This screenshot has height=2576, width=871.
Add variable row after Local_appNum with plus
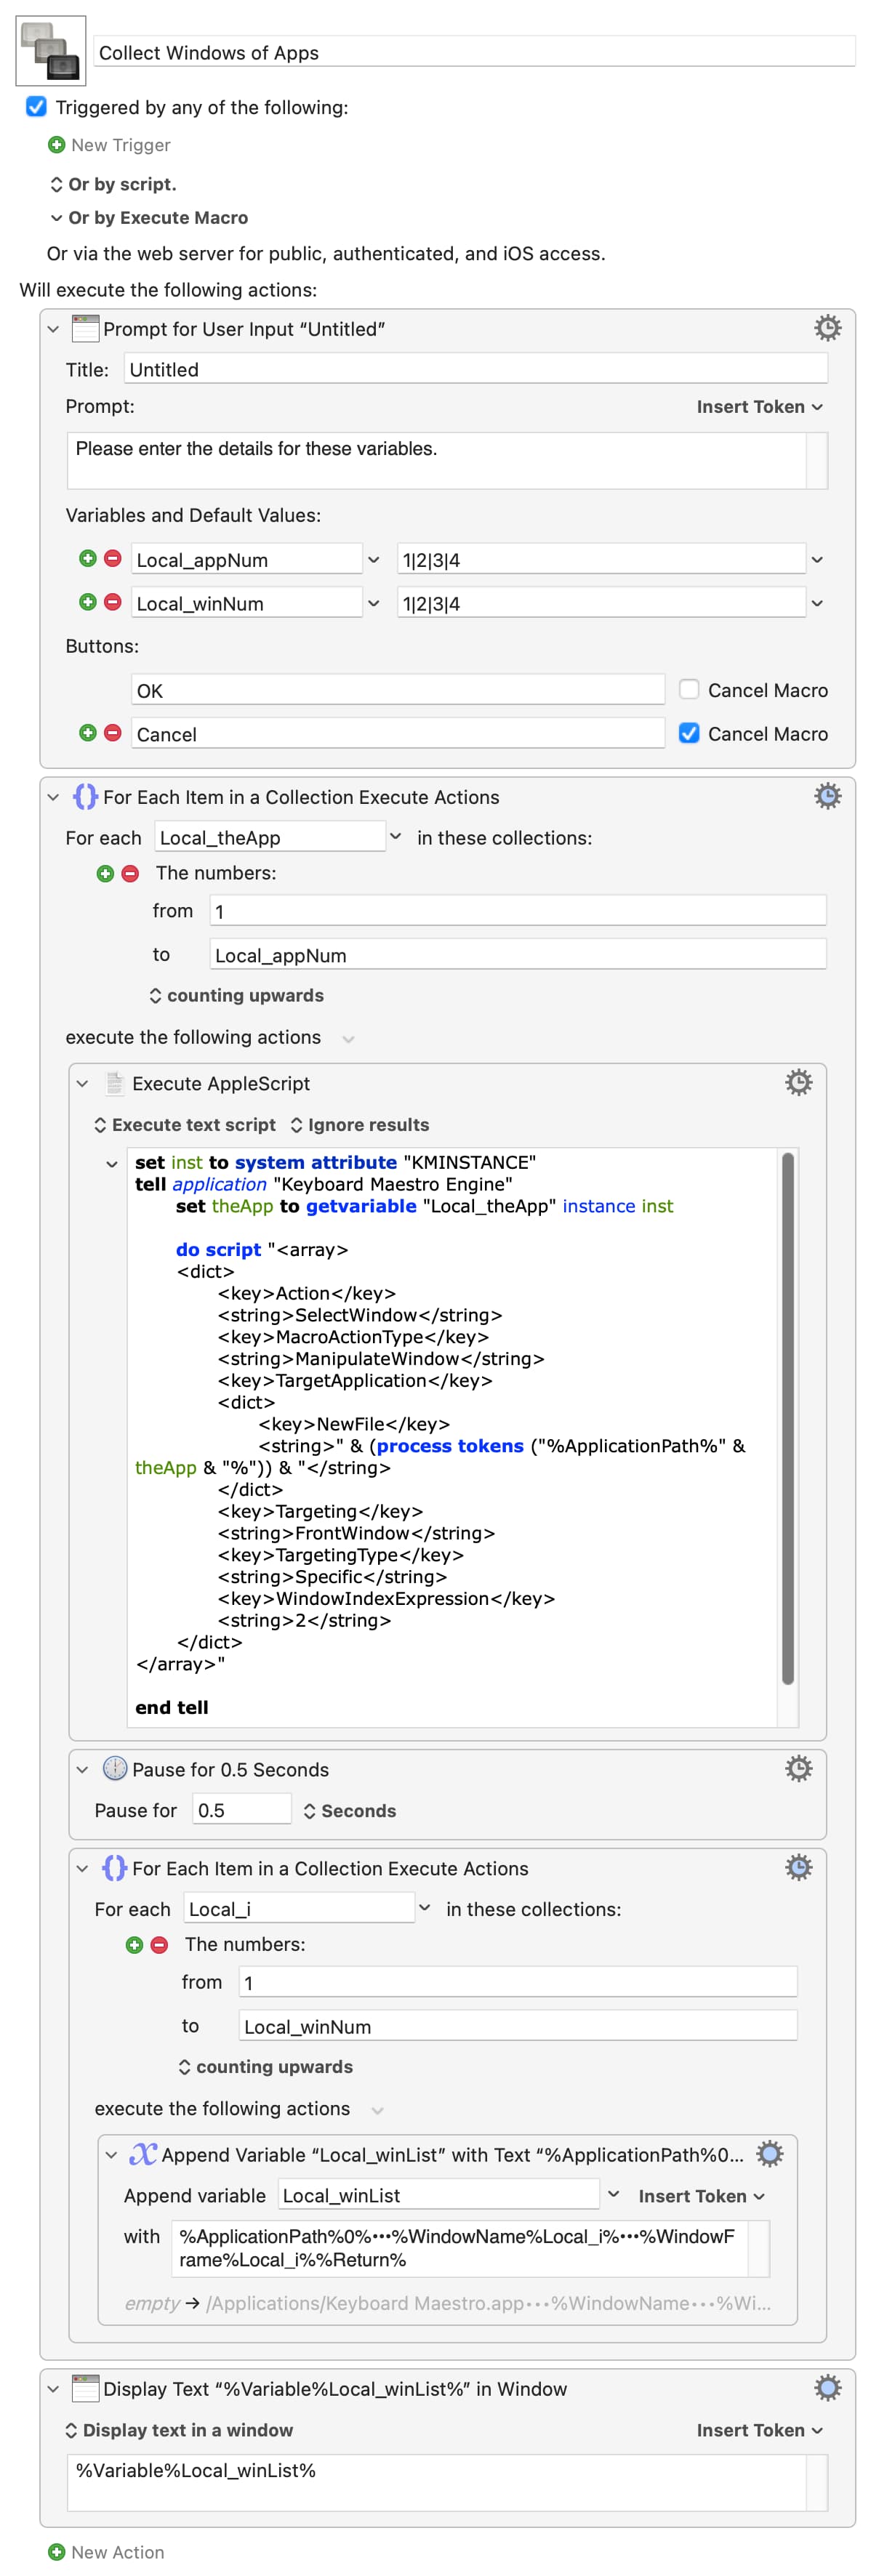88,558
